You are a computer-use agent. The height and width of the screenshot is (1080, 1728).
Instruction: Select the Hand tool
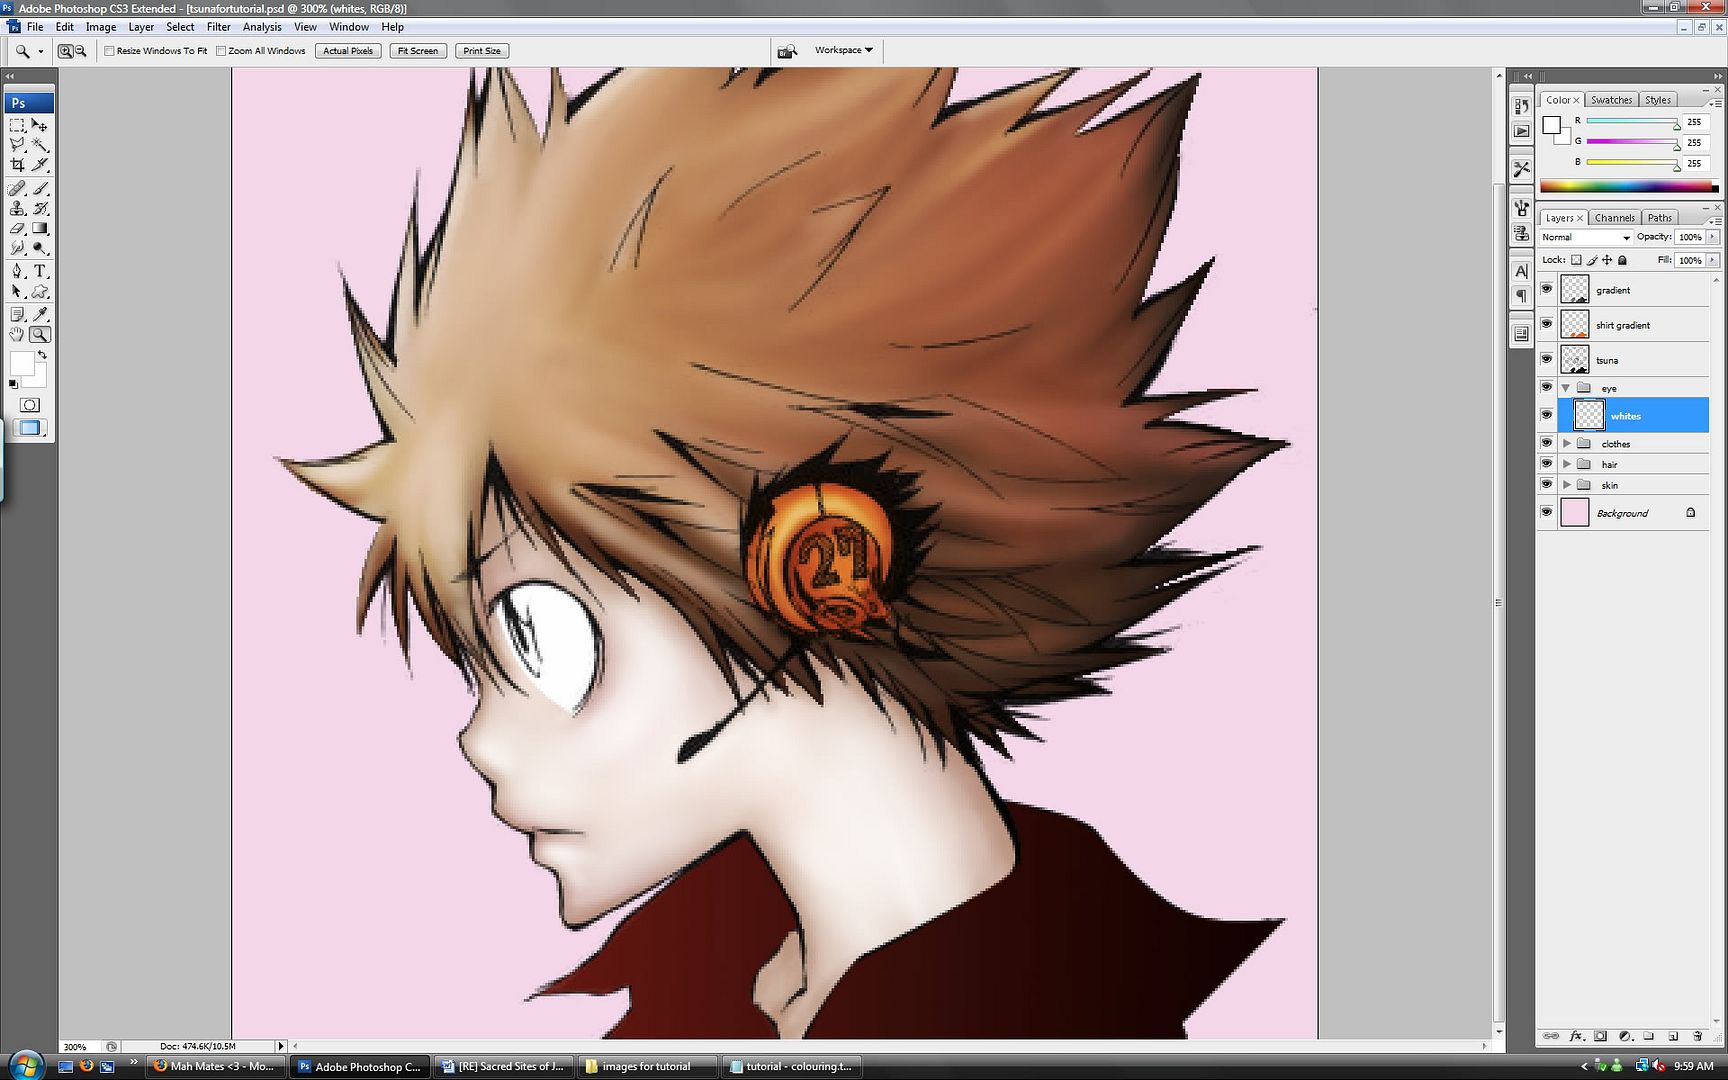18,335
